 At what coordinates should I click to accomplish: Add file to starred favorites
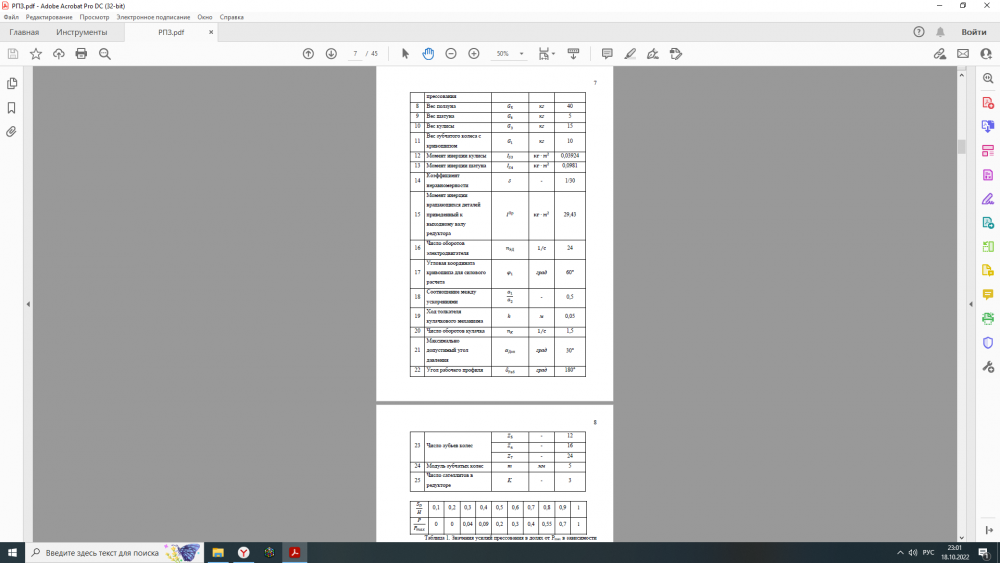pos(36,54)
